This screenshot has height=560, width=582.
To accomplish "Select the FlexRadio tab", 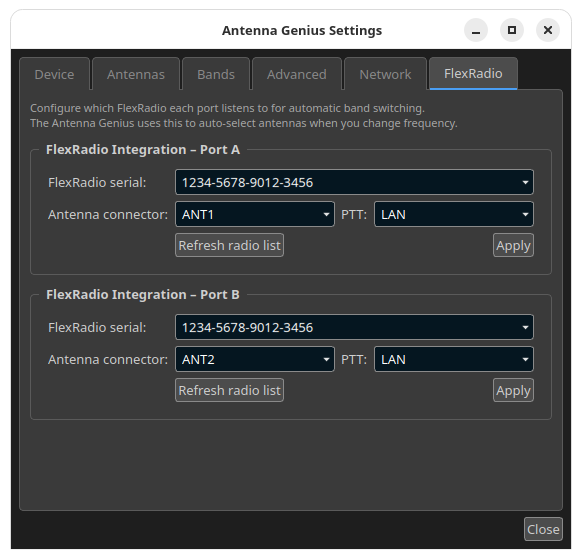I will coord(473,73).
